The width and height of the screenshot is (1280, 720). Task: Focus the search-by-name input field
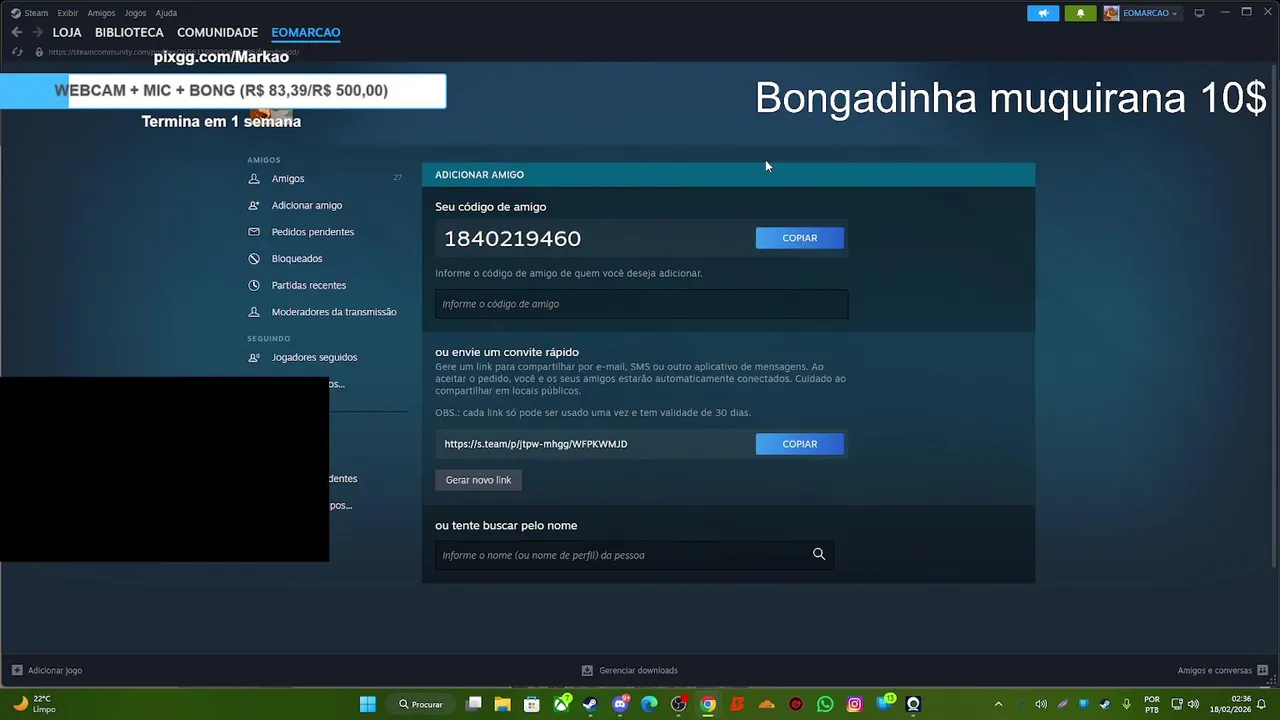(x=634, y=555)
